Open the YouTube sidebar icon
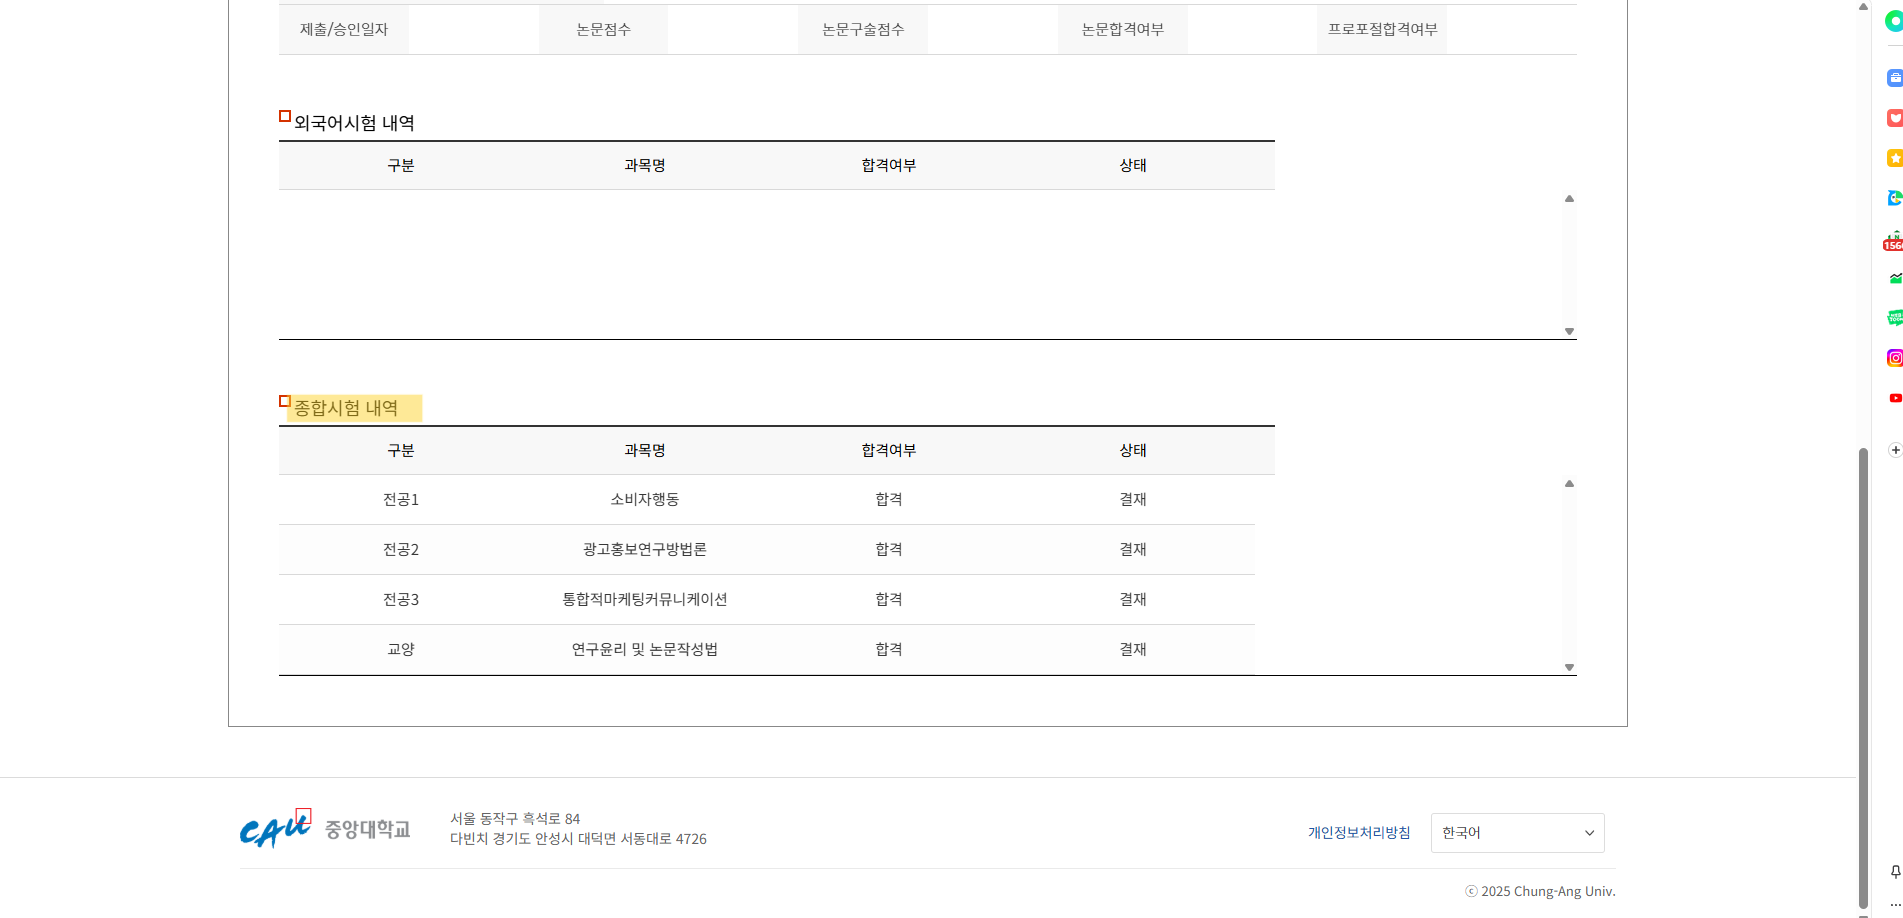 tap(1894, 398)
